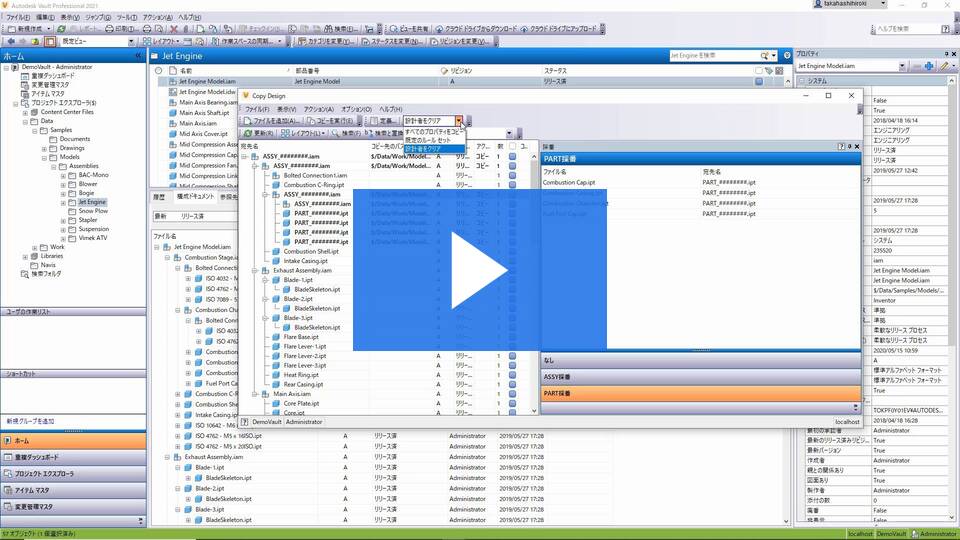Click Execute Copy (コピーを実行) in Copy Design

coord(330,121)
